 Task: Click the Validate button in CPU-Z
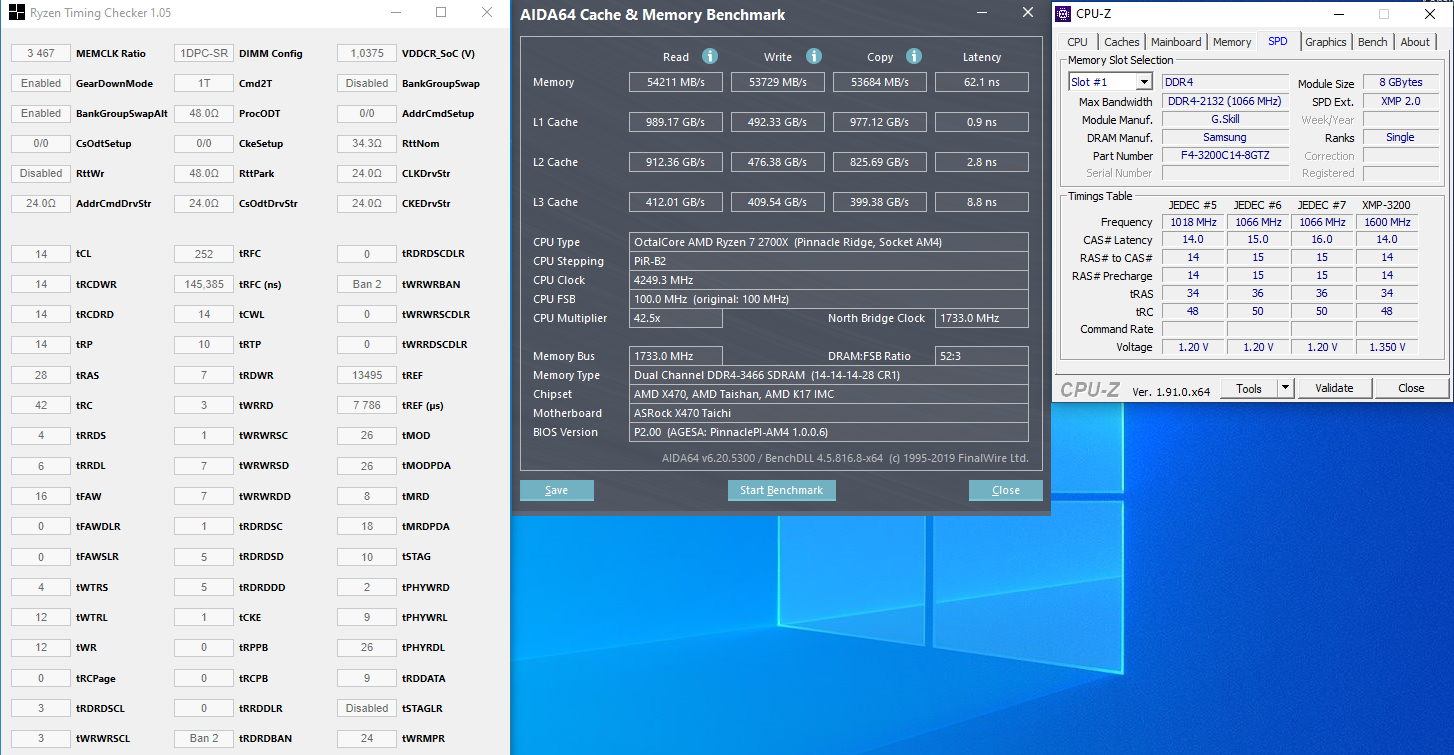[x=1334, y=388]
